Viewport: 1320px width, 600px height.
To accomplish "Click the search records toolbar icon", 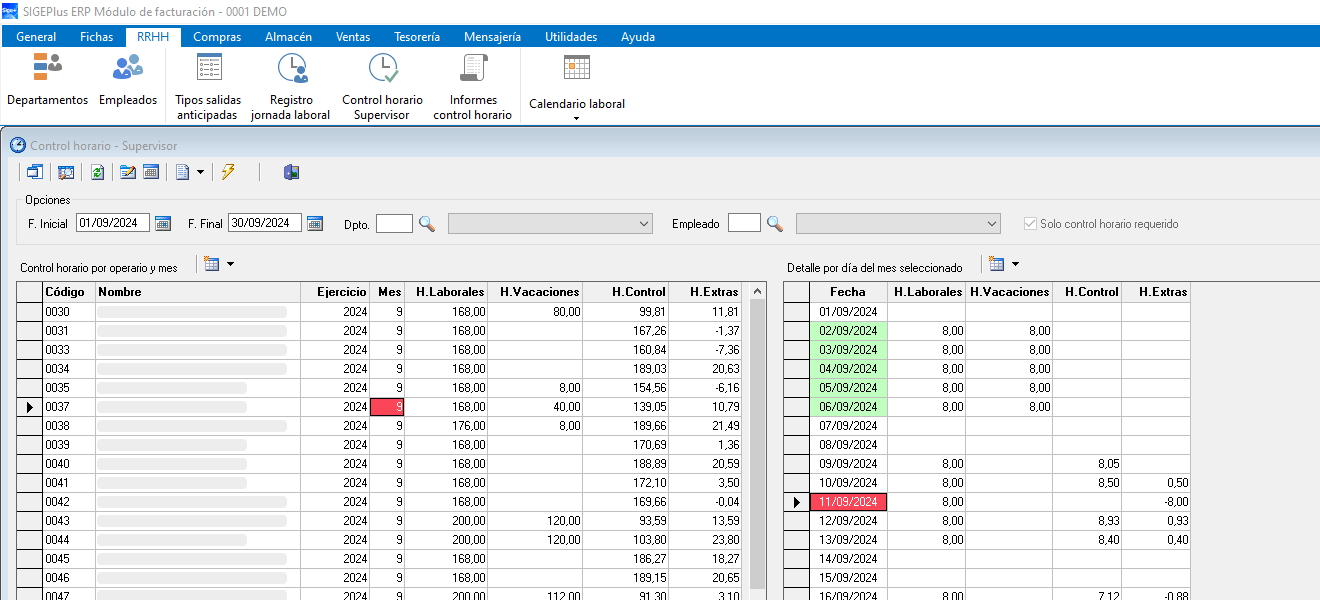I will tap(66, 172).
